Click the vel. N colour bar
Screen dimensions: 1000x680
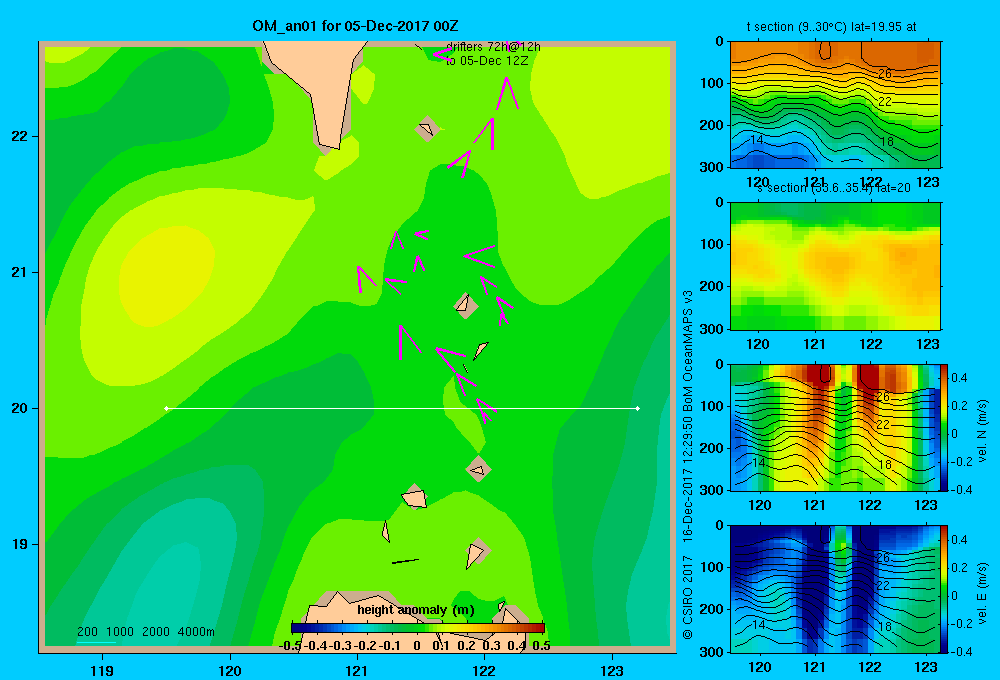(945, 427)
